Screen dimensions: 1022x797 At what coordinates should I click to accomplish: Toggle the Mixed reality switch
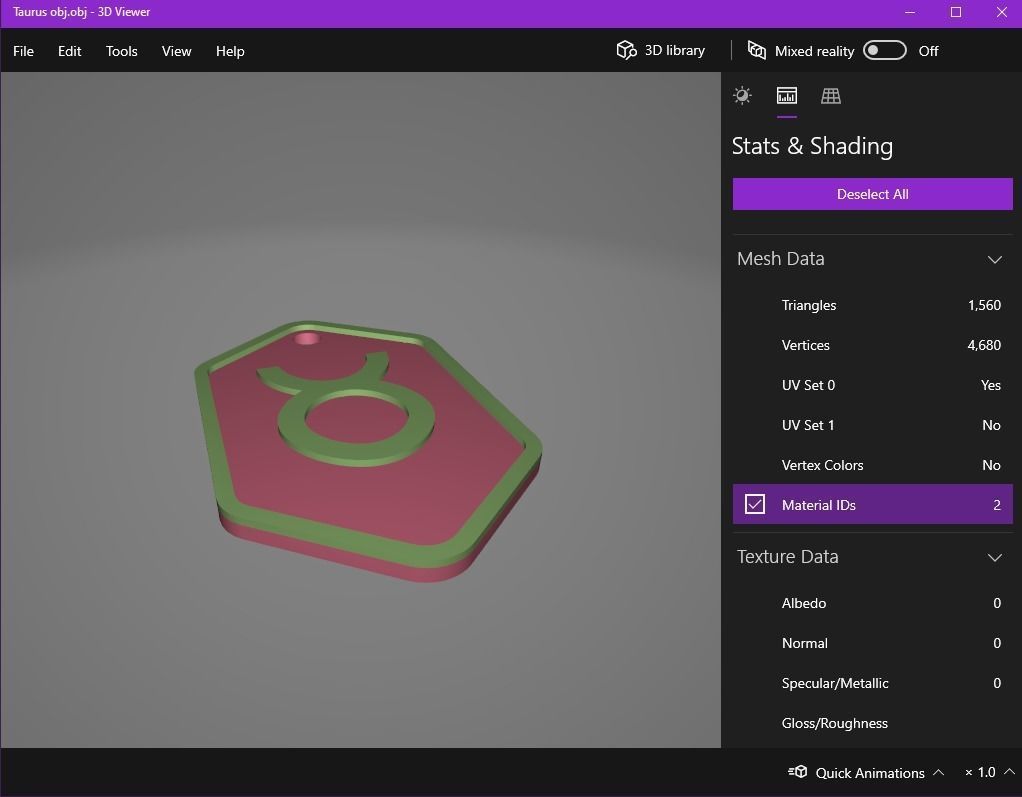[884, 50]
